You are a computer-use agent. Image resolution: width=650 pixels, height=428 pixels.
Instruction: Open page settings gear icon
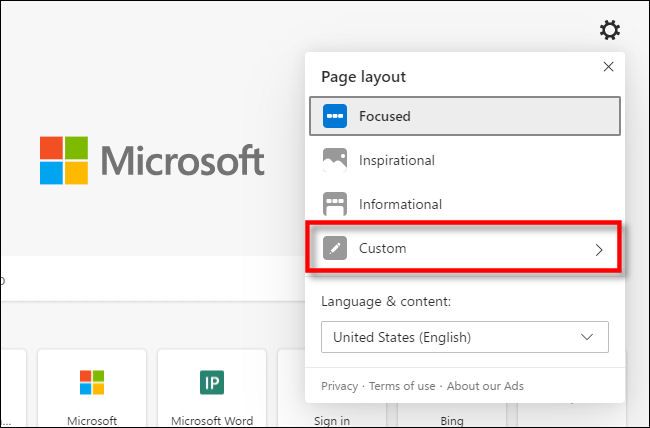[609, 31]
